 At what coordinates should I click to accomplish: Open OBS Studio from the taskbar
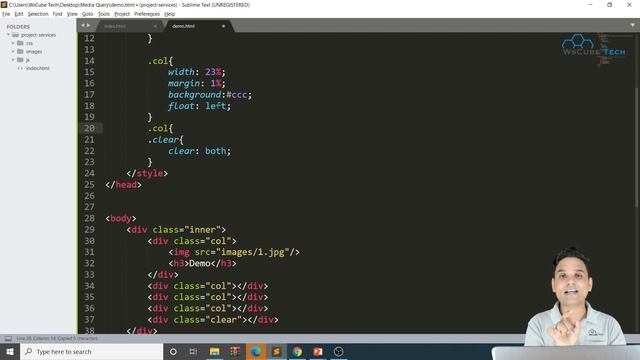338,352
